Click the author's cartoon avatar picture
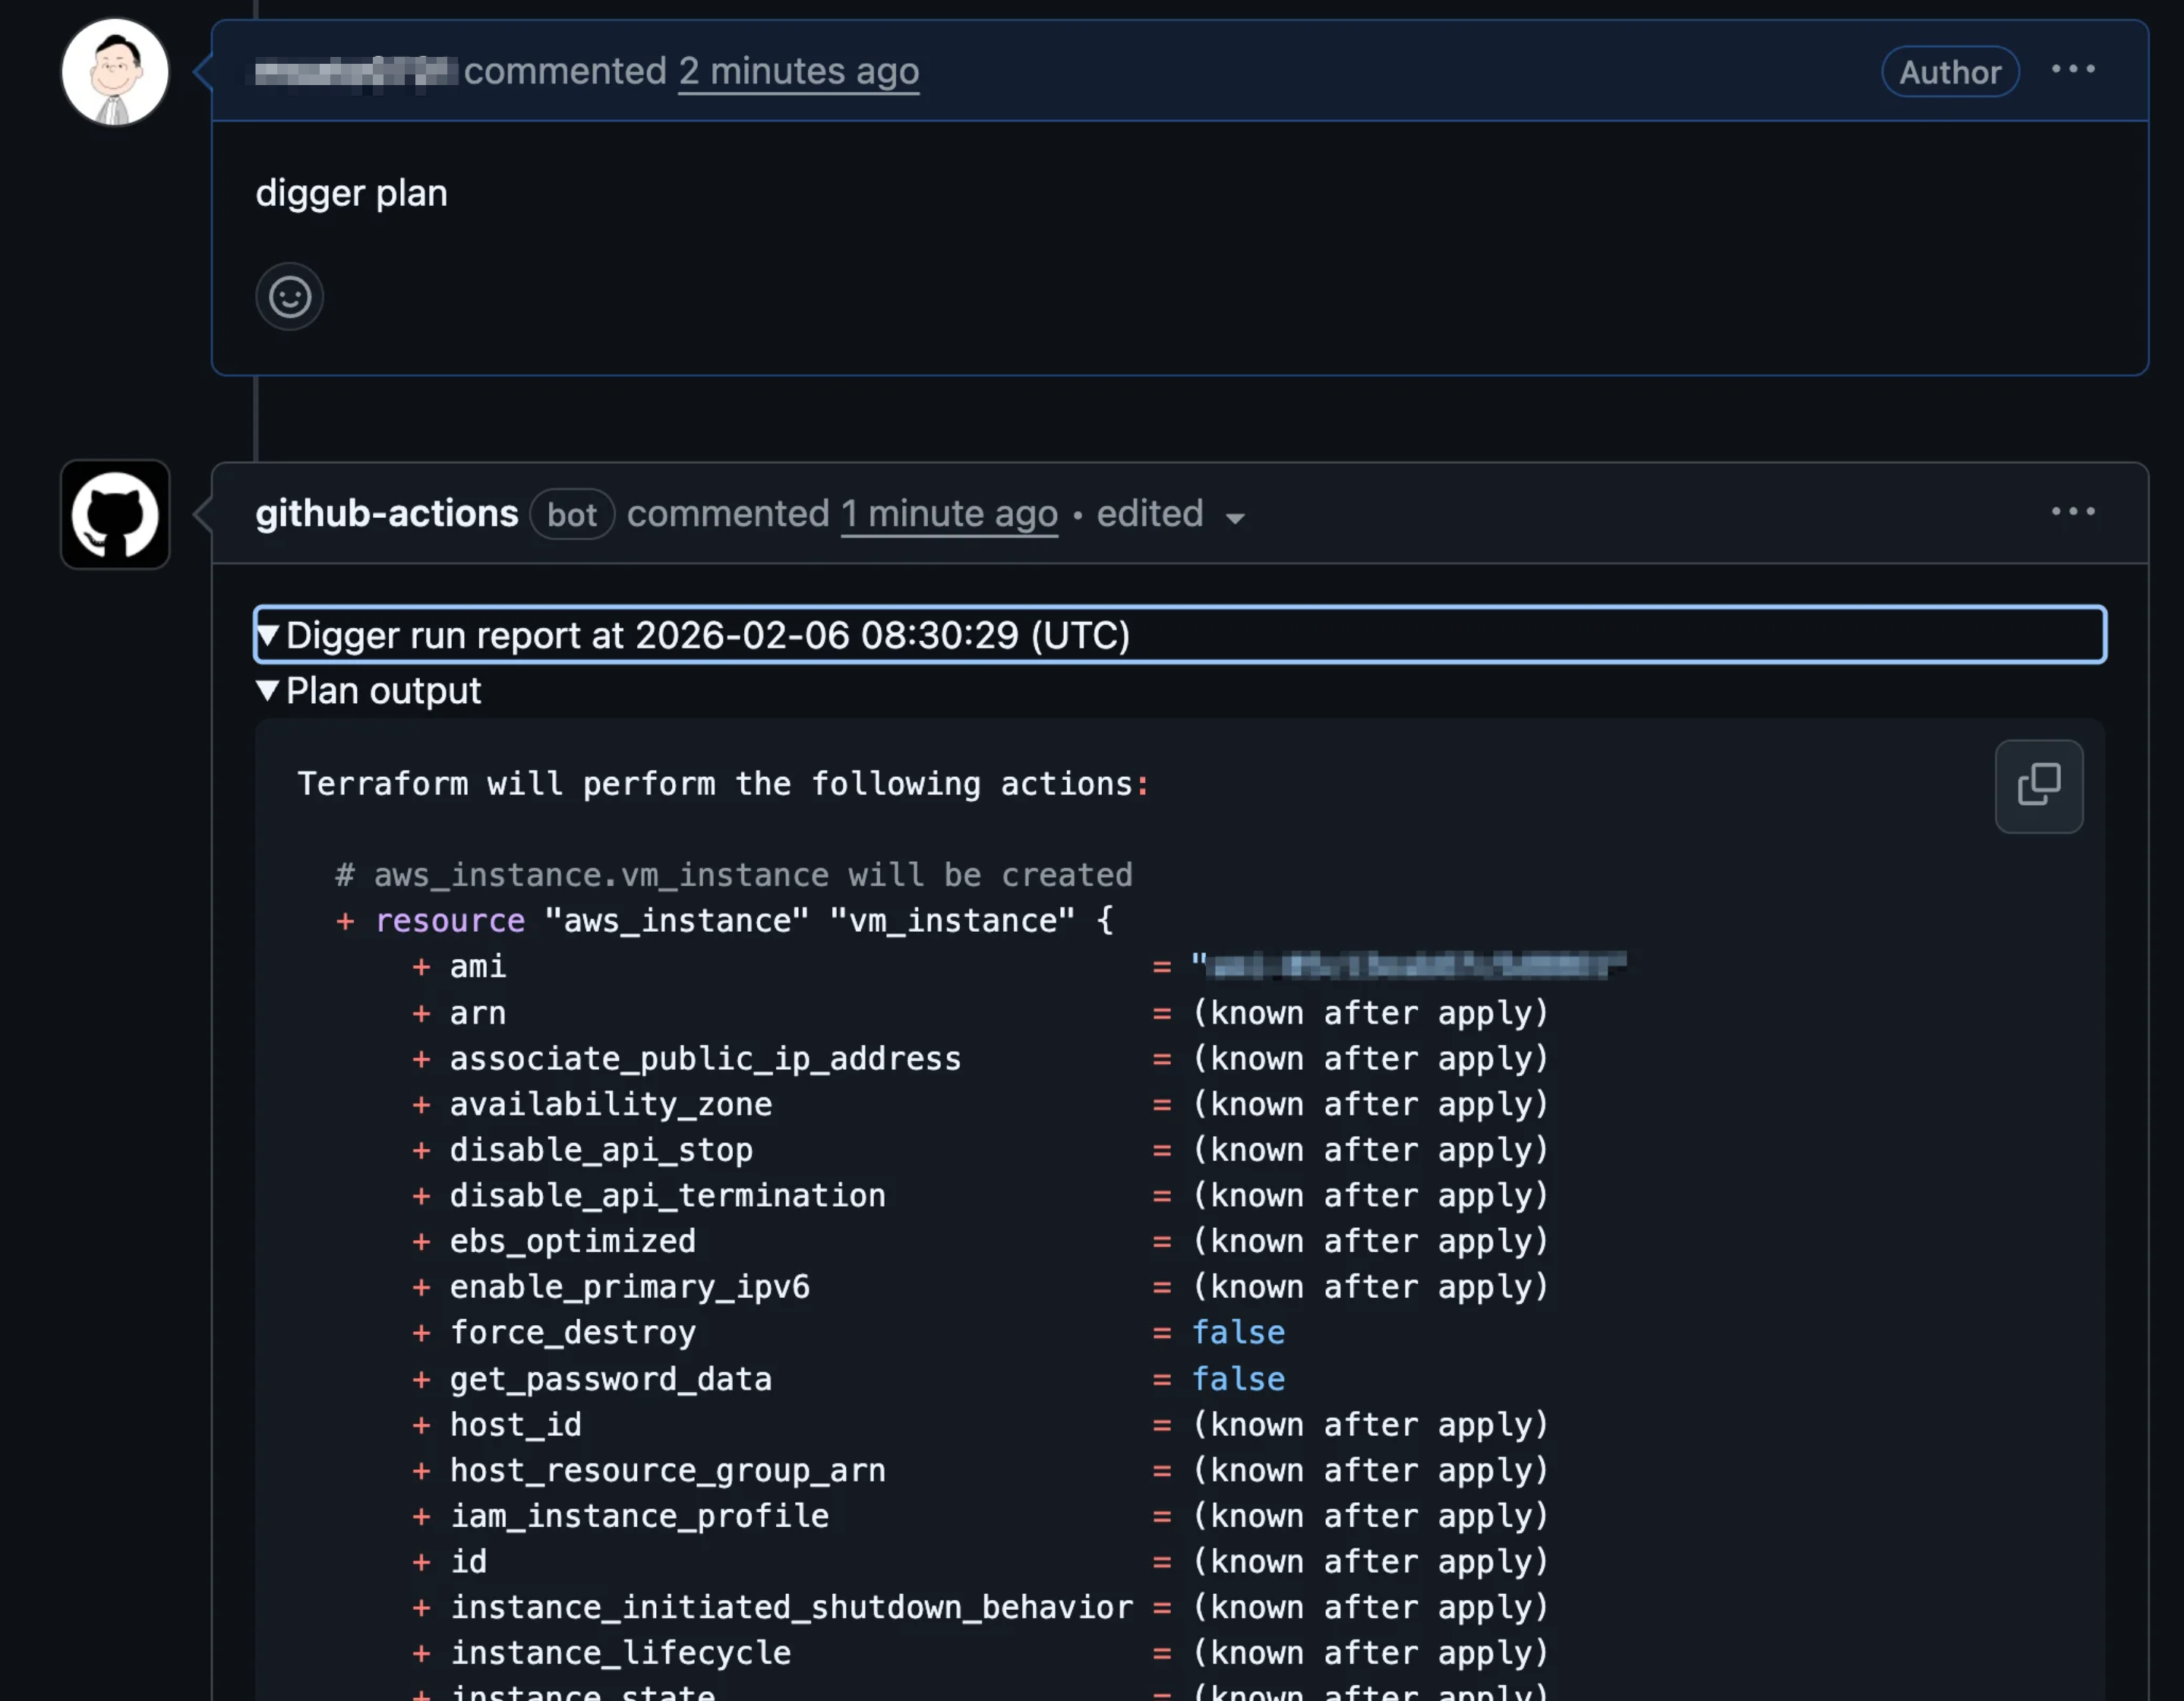 pyautogui.click(x=115, y=72)
